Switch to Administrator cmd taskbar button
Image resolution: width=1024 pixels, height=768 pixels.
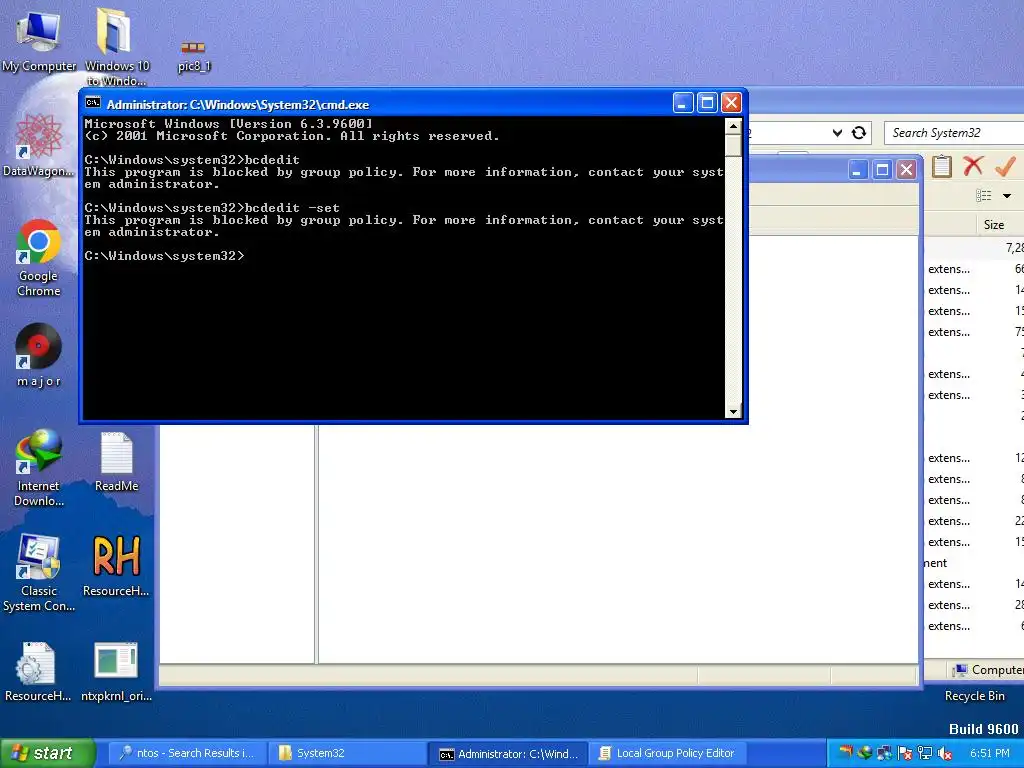(509, 754)
